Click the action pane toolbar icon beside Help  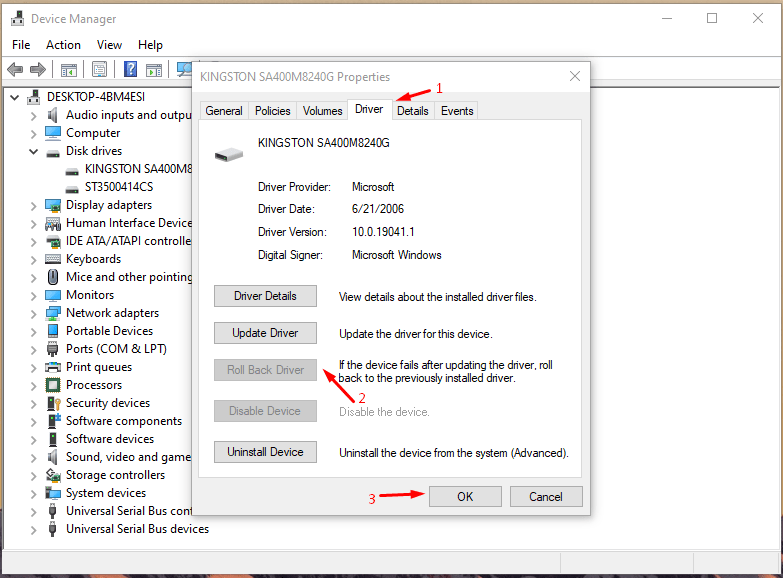pyautogui.click(x=154, y=70)
